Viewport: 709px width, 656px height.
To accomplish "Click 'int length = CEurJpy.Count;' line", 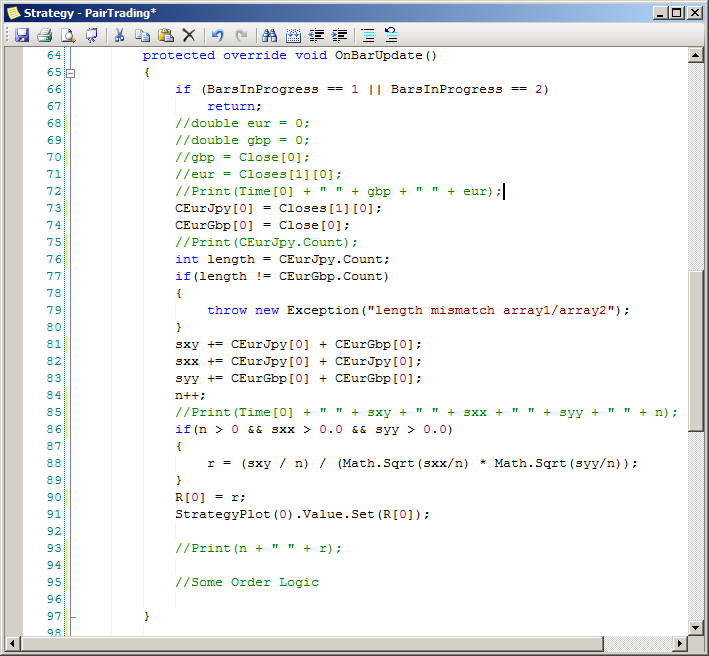I will [282, 260].
